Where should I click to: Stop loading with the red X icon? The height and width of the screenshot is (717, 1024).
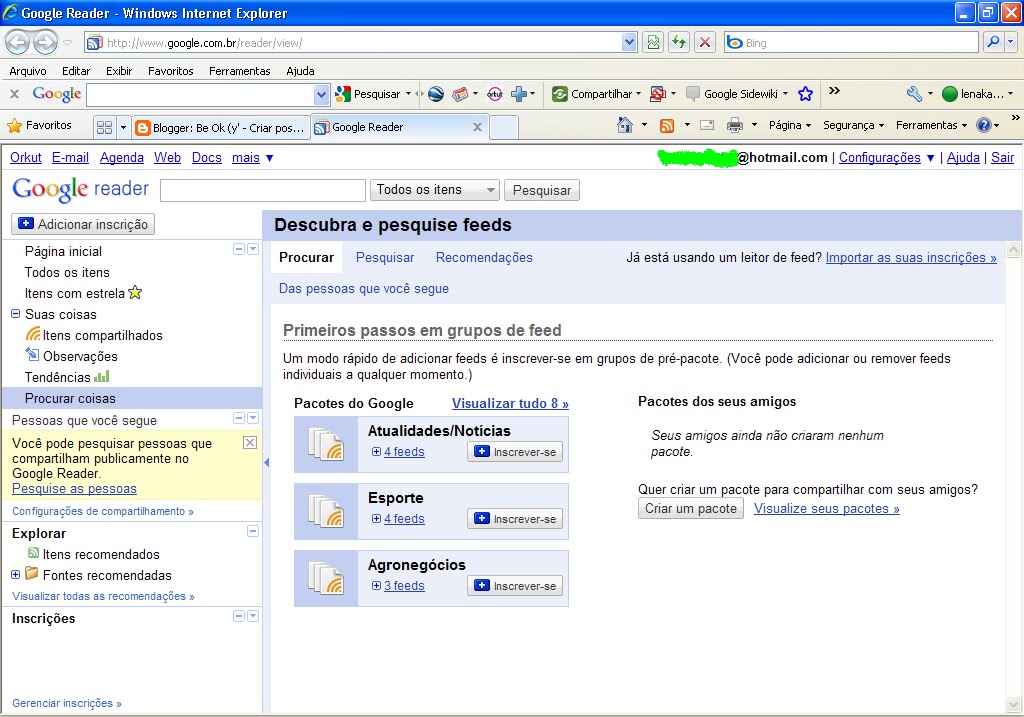coord(705,42)
